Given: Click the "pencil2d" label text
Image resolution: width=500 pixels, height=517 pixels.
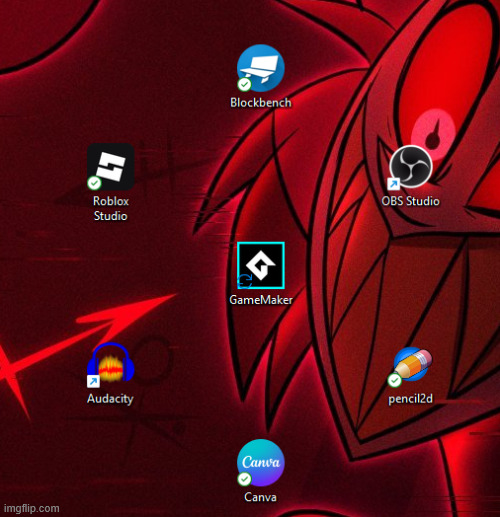Looking at the screenshot, I should tap(411, 399).
